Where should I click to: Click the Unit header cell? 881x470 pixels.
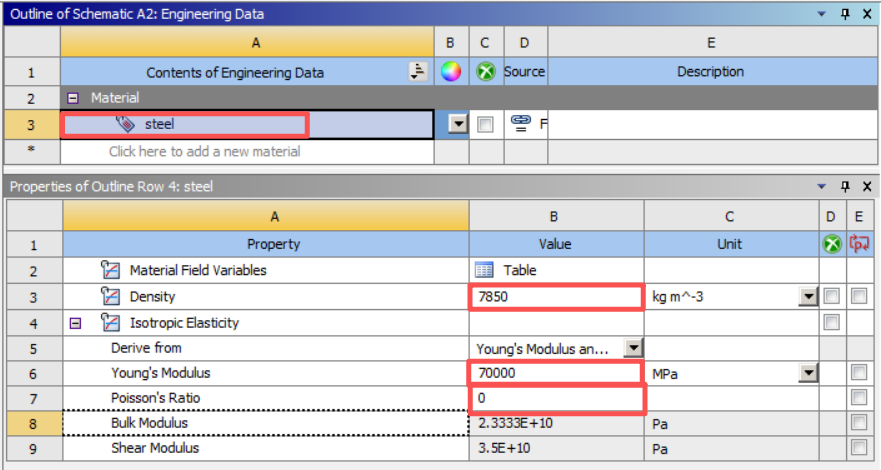pyautogui.click(x=730, y=244)
